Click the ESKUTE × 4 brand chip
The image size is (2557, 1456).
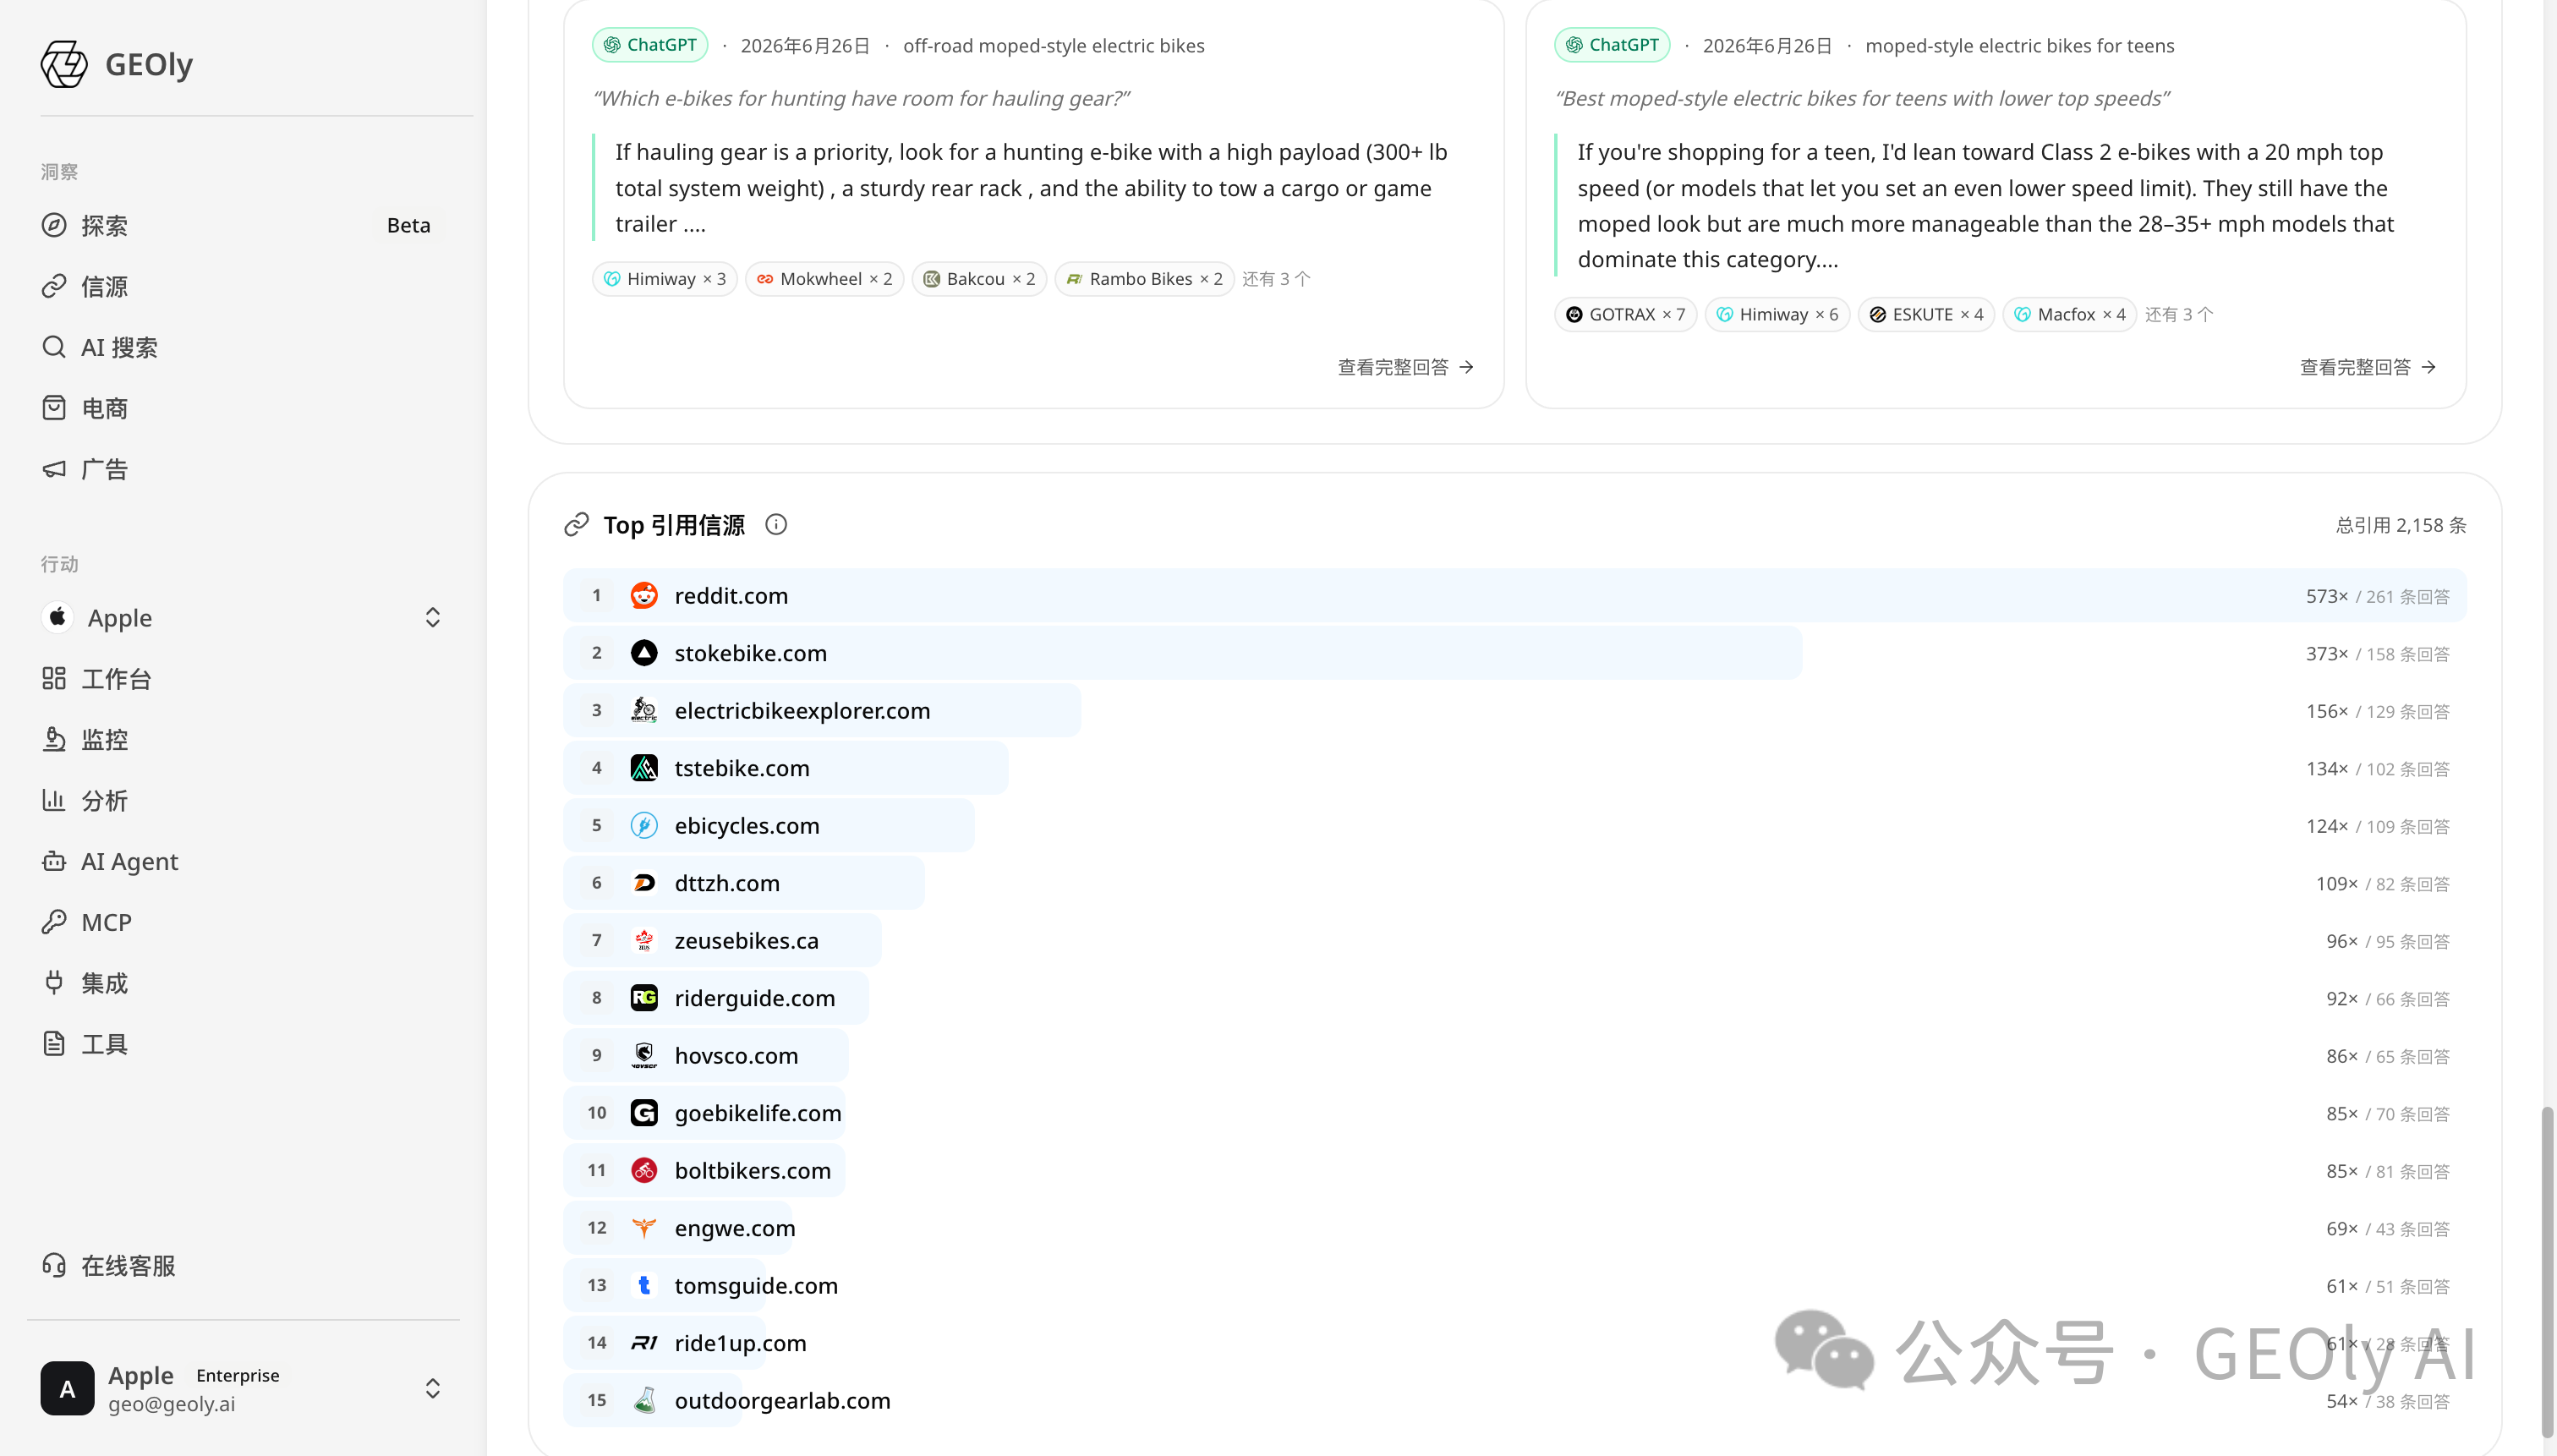(1927, 314)
